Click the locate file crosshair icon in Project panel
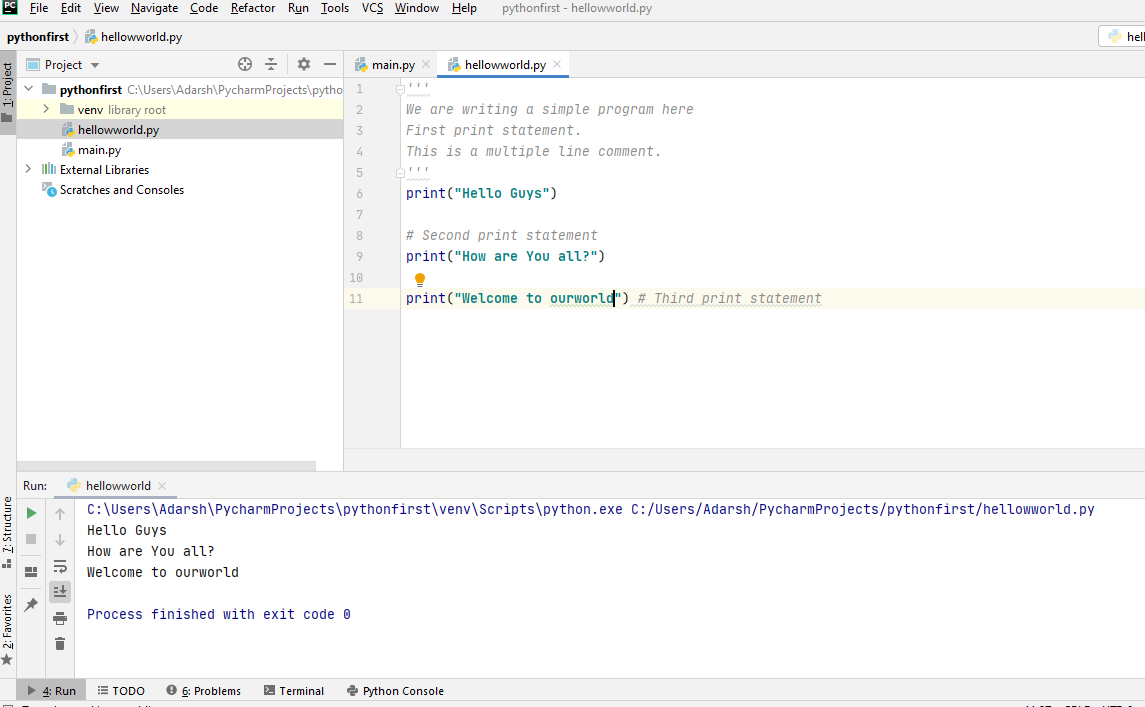1145x707 pixels. (x=245, y=64)
